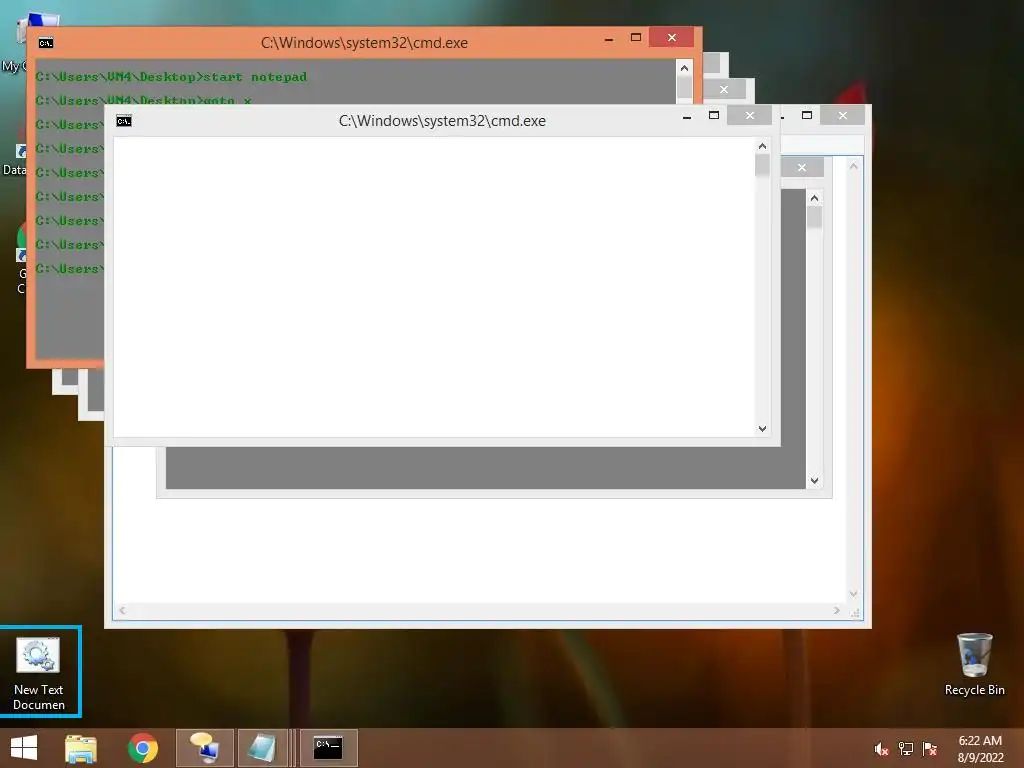Viewport: 1024px width, 768px height.
Task: Select the New Text Document desktop icon
Action: coord(39,673)
